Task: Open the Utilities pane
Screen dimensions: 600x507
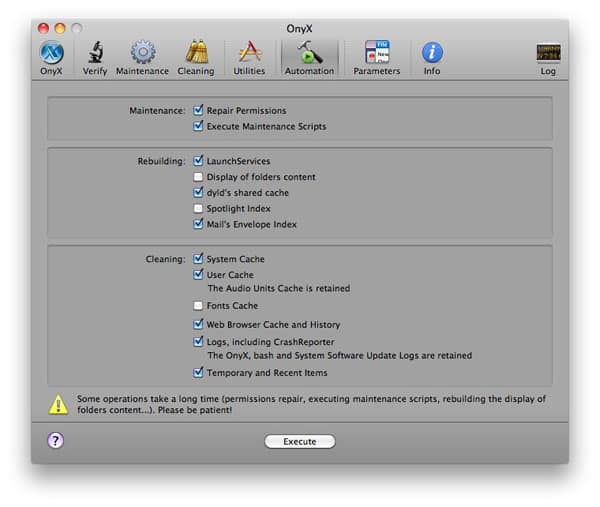Action: click(x=249, y=58)
